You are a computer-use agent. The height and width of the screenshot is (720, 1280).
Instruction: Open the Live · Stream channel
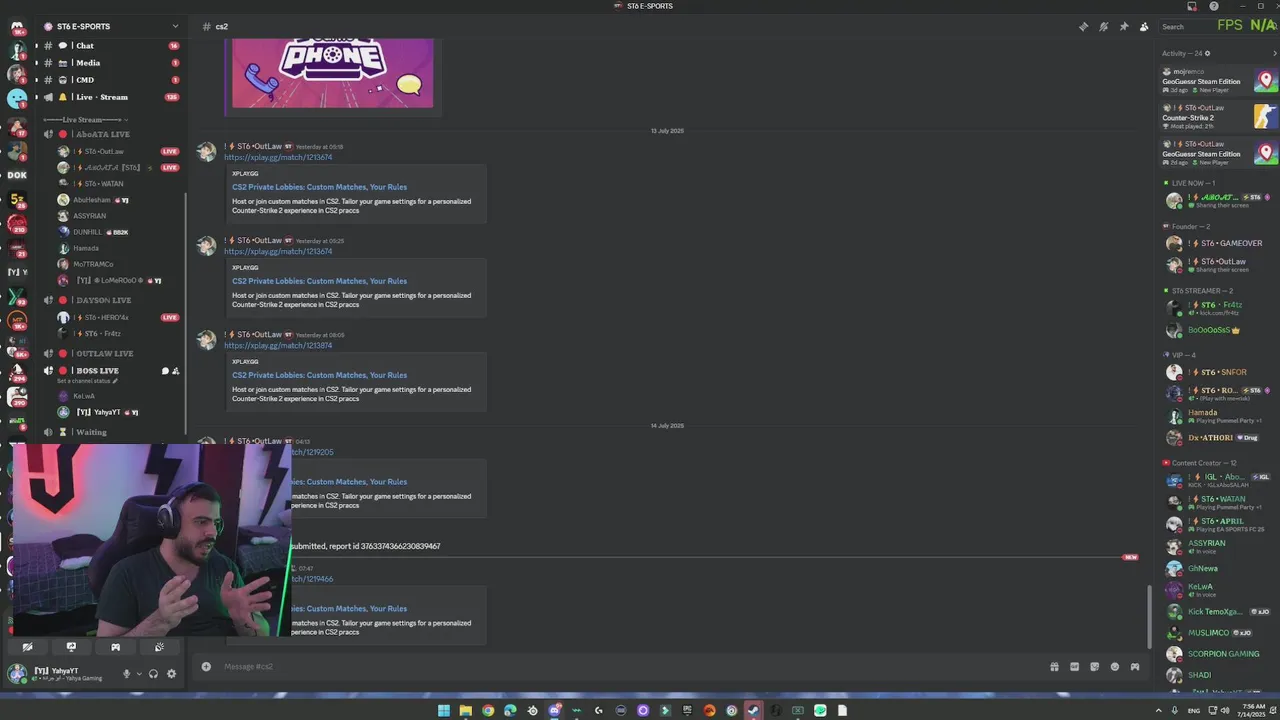pyautogui.click(x=110, y=97)
